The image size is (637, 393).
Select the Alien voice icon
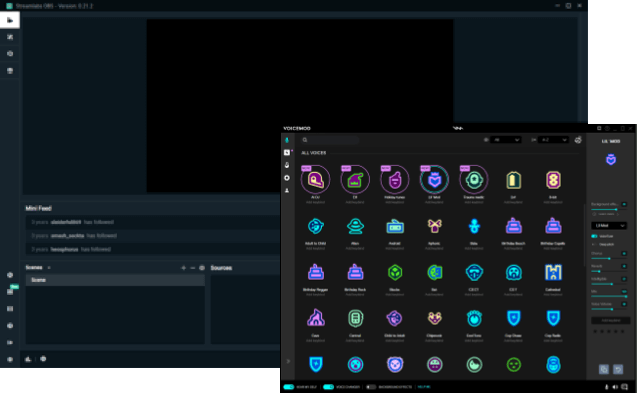tap(355, 226)
